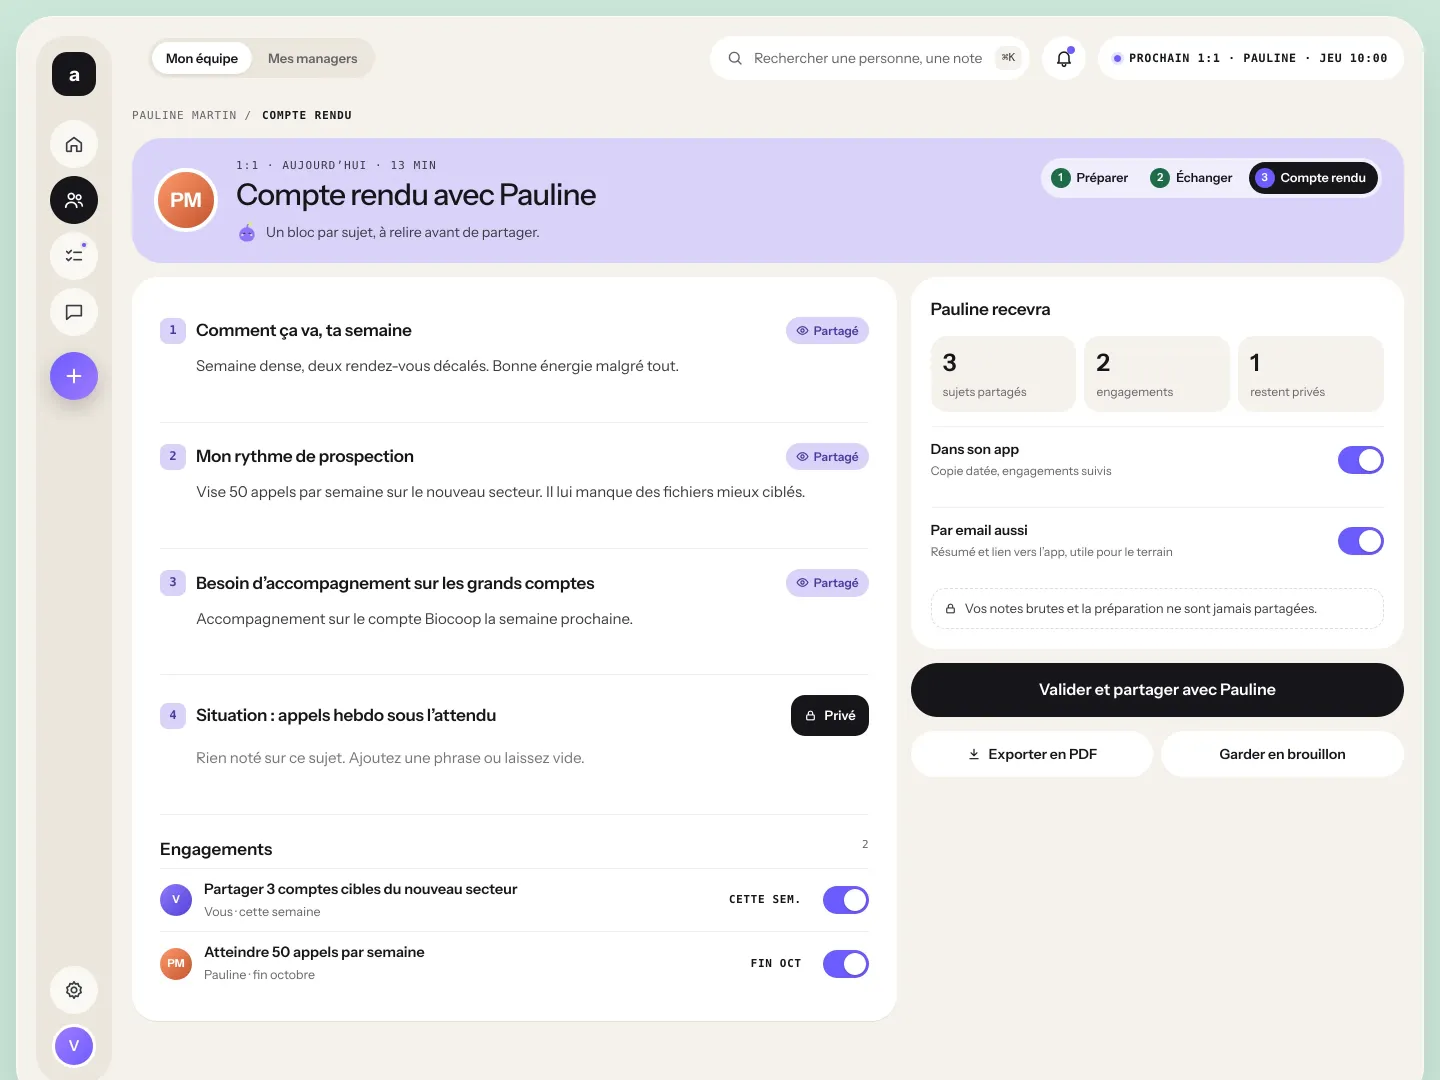Click 'Exporter en PDF' button
1440x1080 pixels.
1032,754
